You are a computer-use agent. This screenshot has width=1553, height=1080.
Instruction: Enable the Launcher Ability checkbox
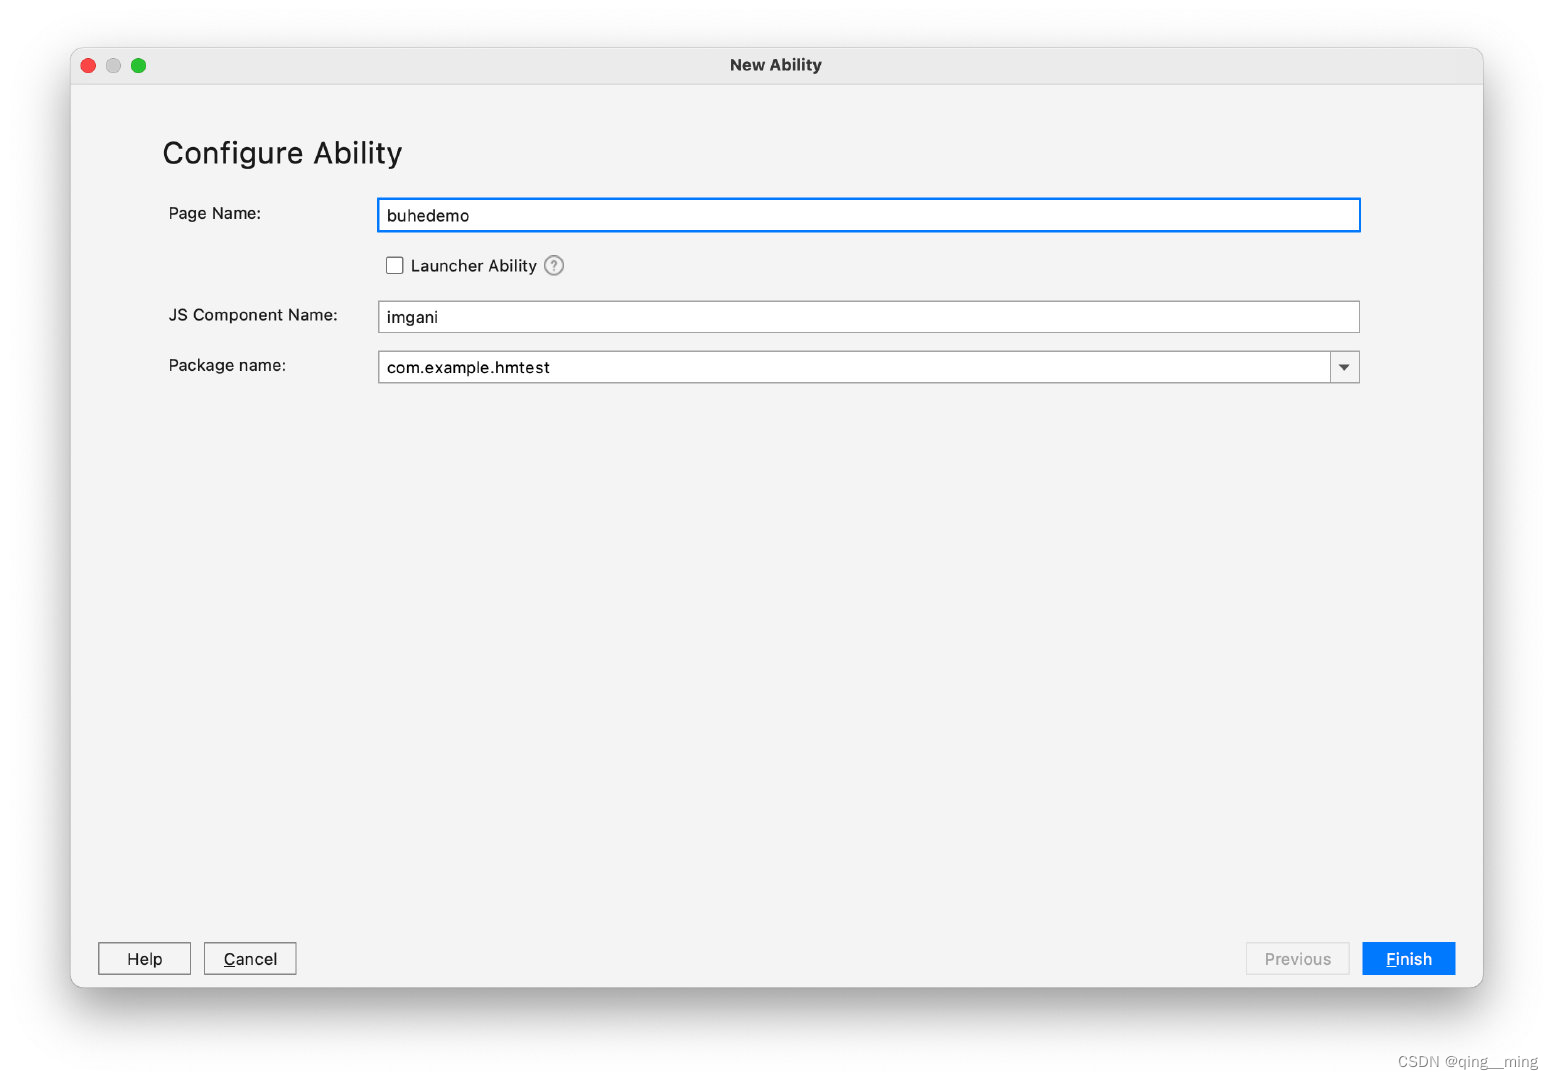[395, 266]
